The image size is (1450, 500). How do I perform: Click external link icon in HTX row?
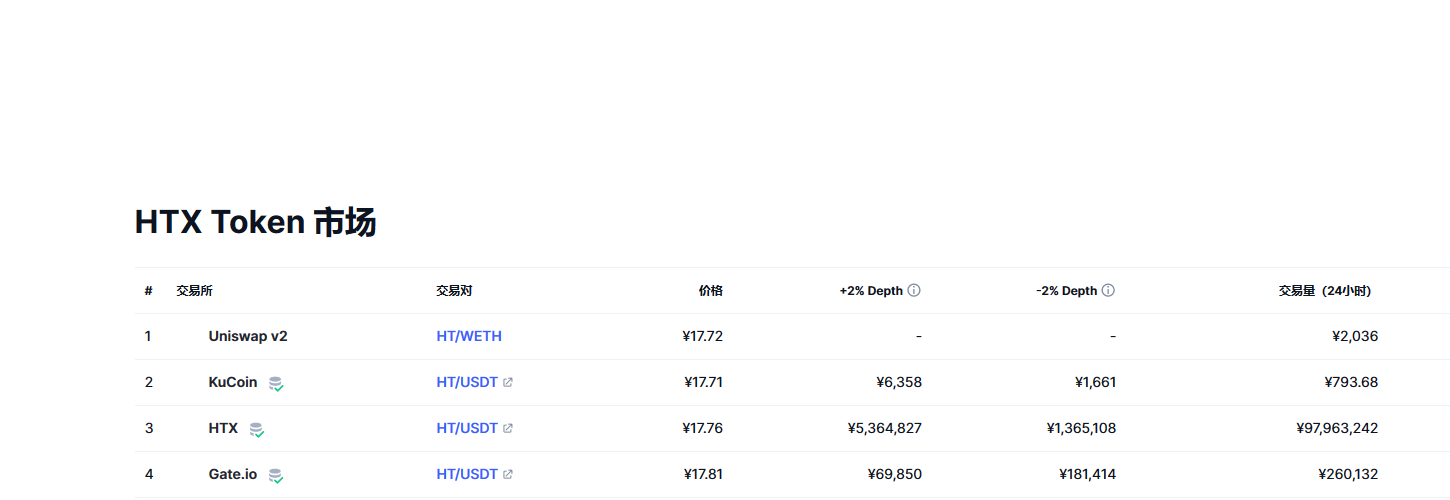[x=508, y=429]
